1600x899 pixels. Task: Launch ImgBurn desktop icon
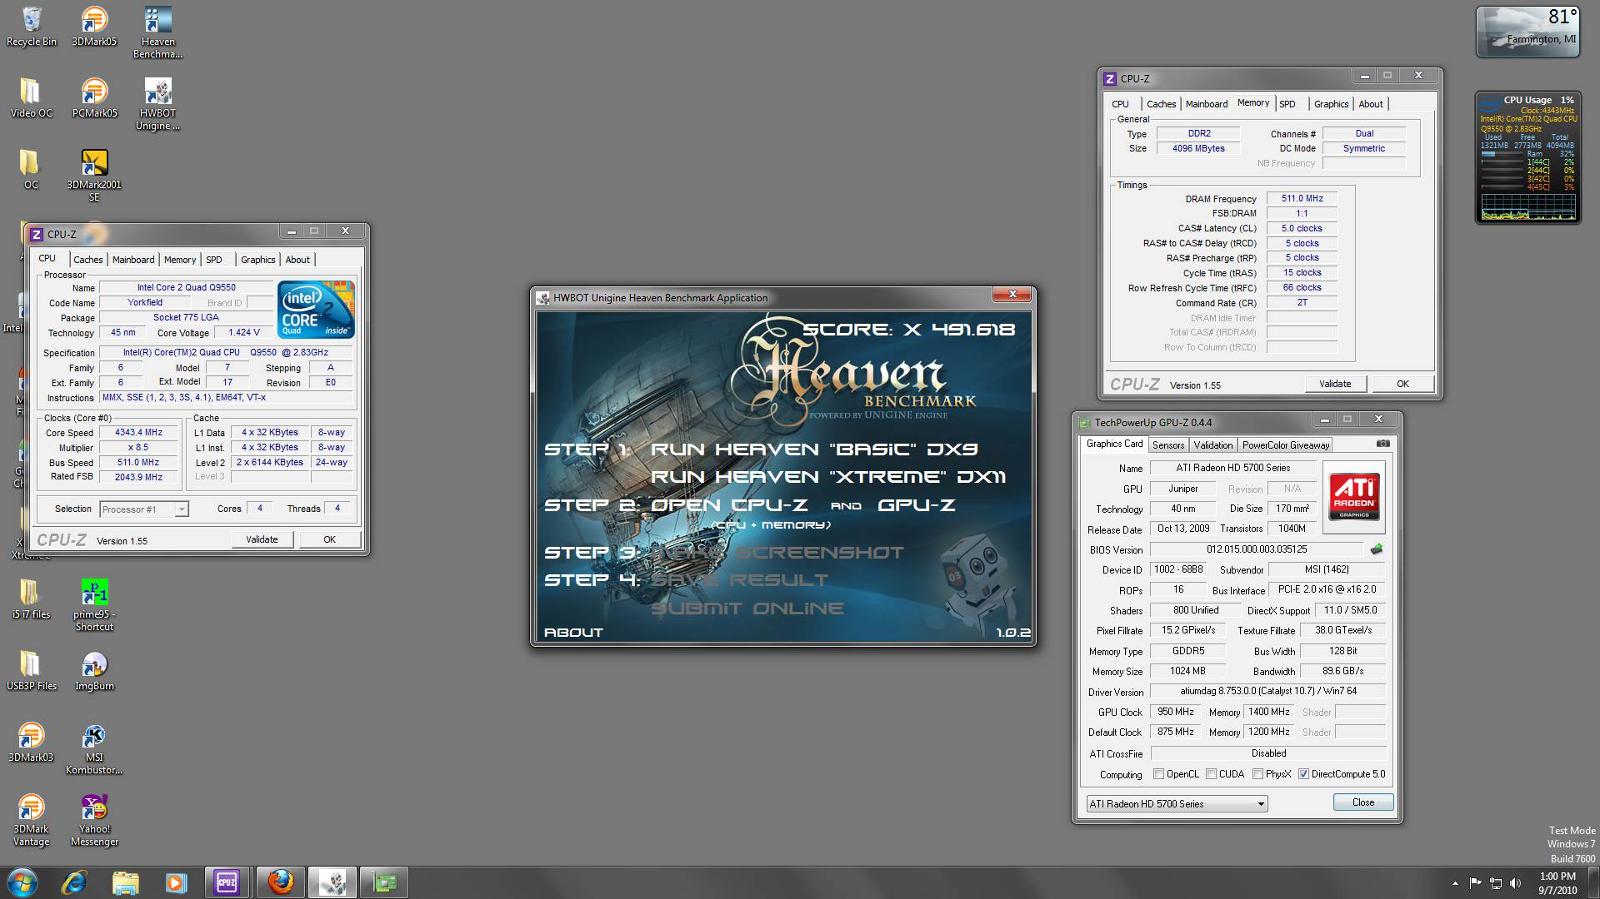coord(94,670)
